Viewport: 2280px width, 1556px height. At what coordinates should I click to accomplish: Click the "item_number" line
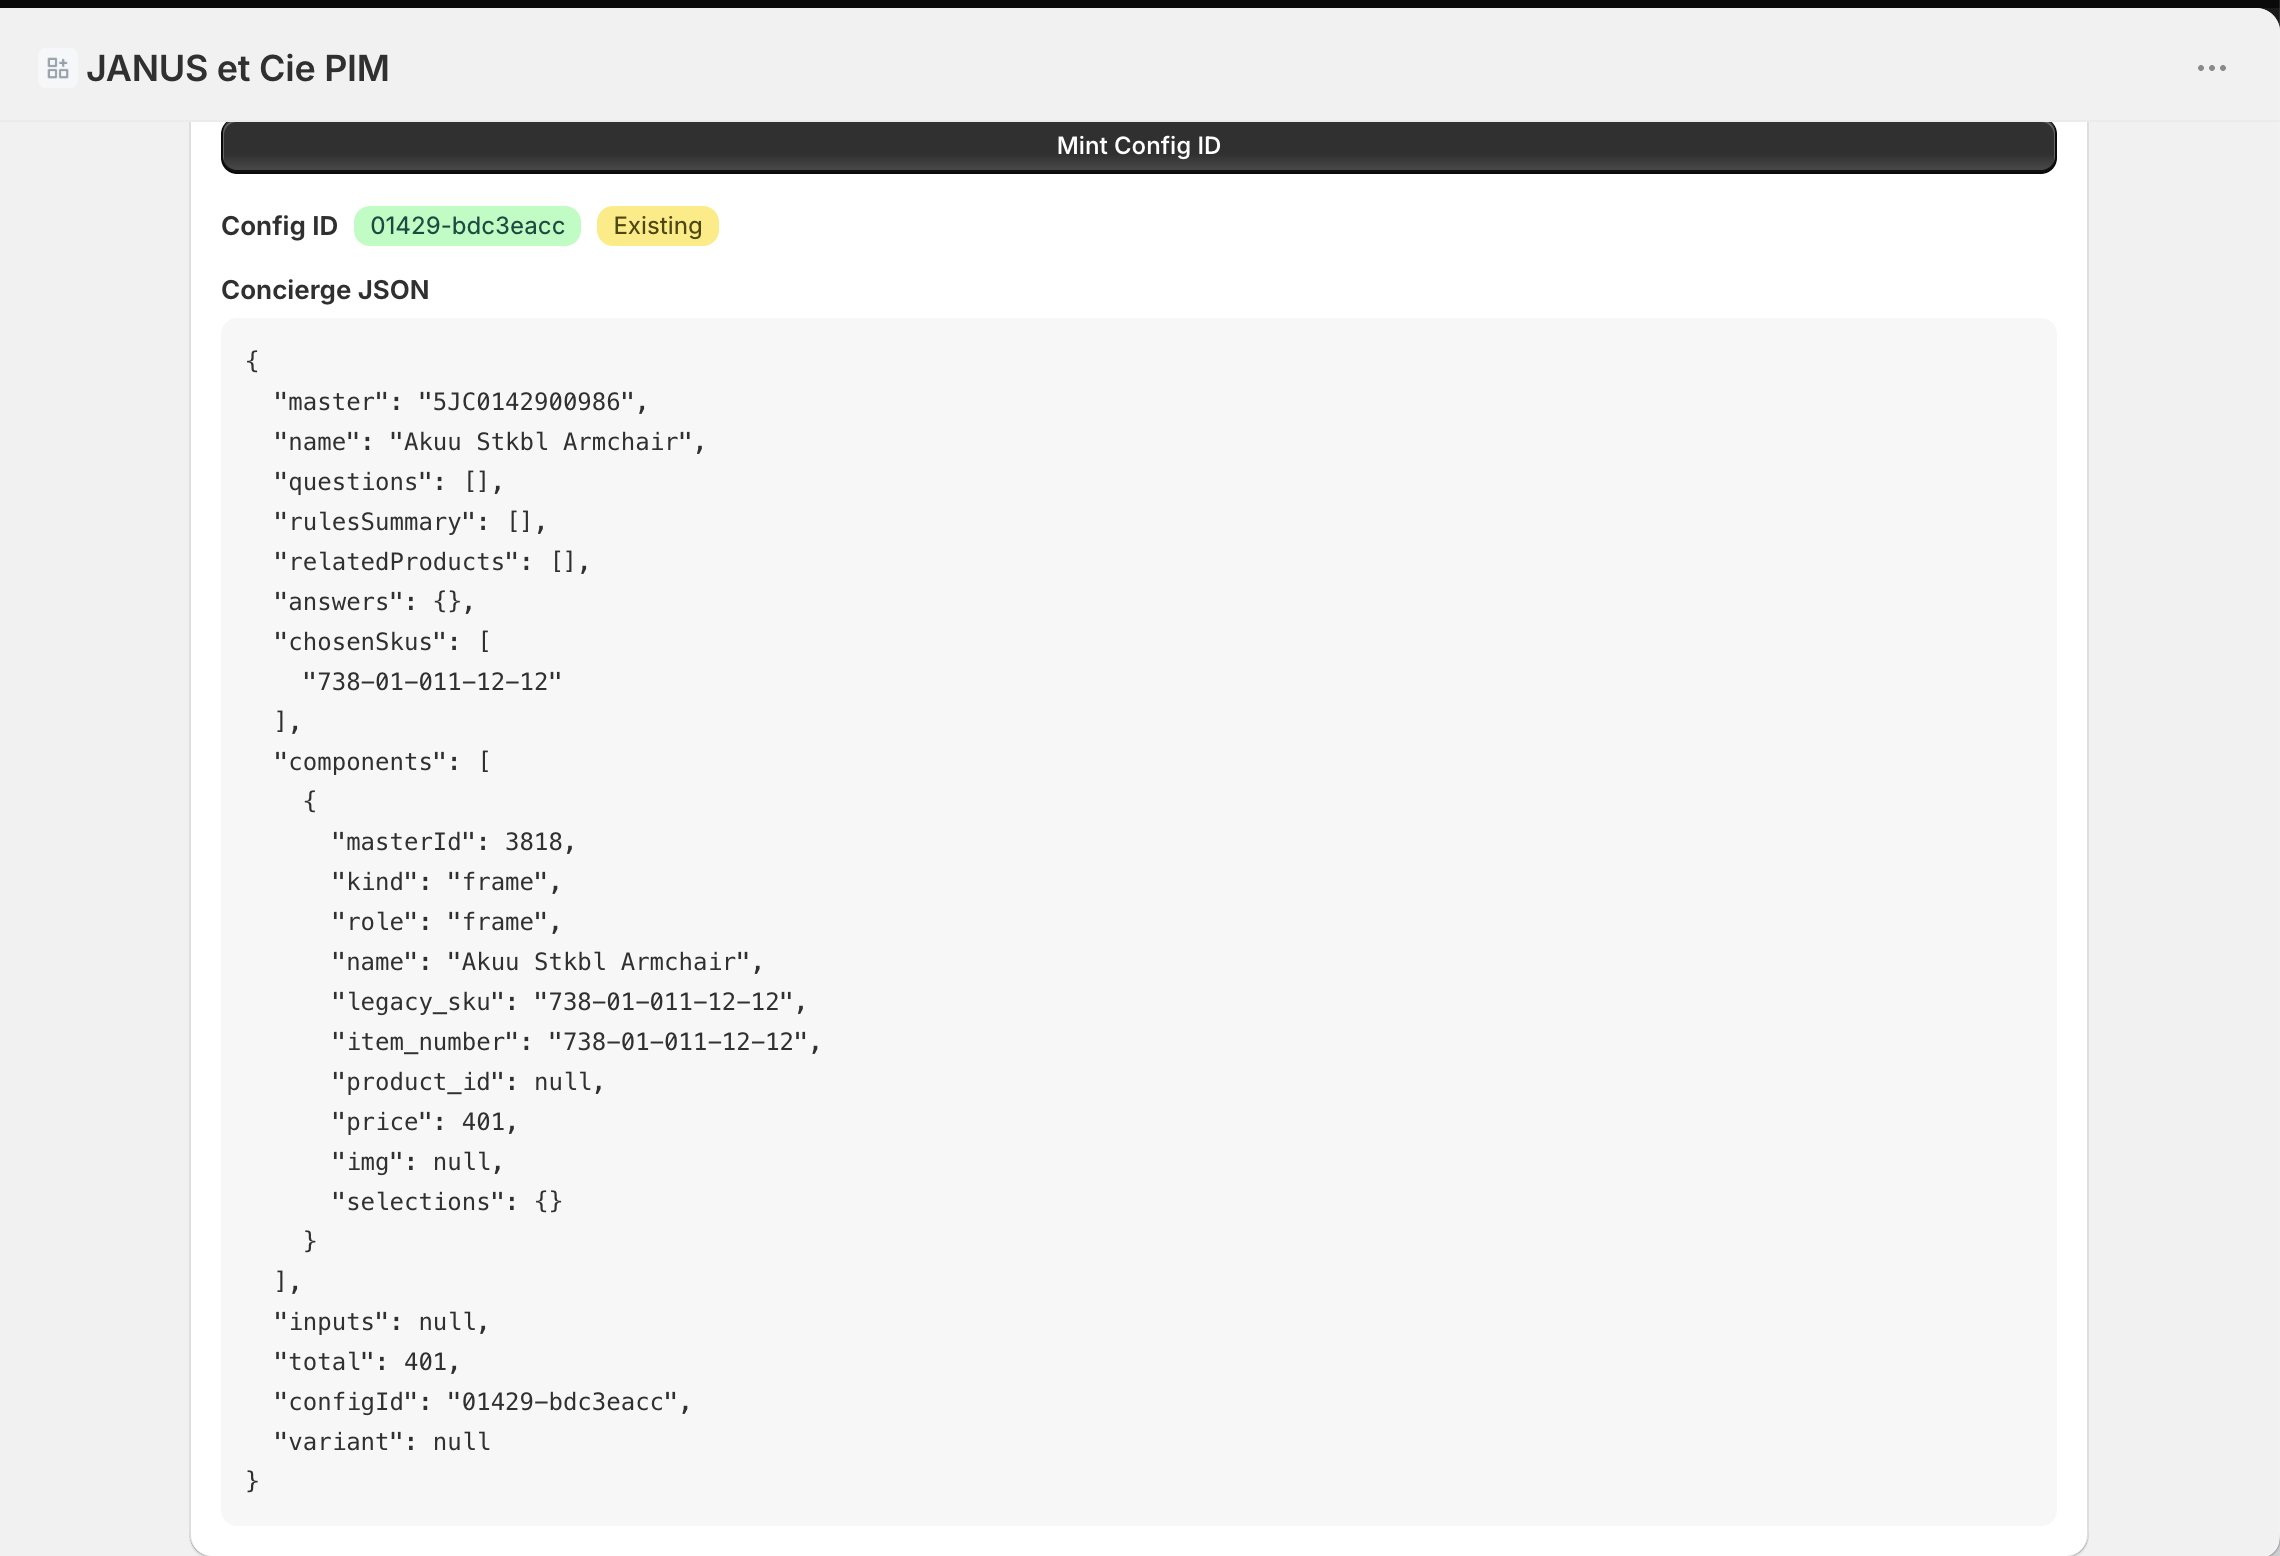[x=576, y=1042]
